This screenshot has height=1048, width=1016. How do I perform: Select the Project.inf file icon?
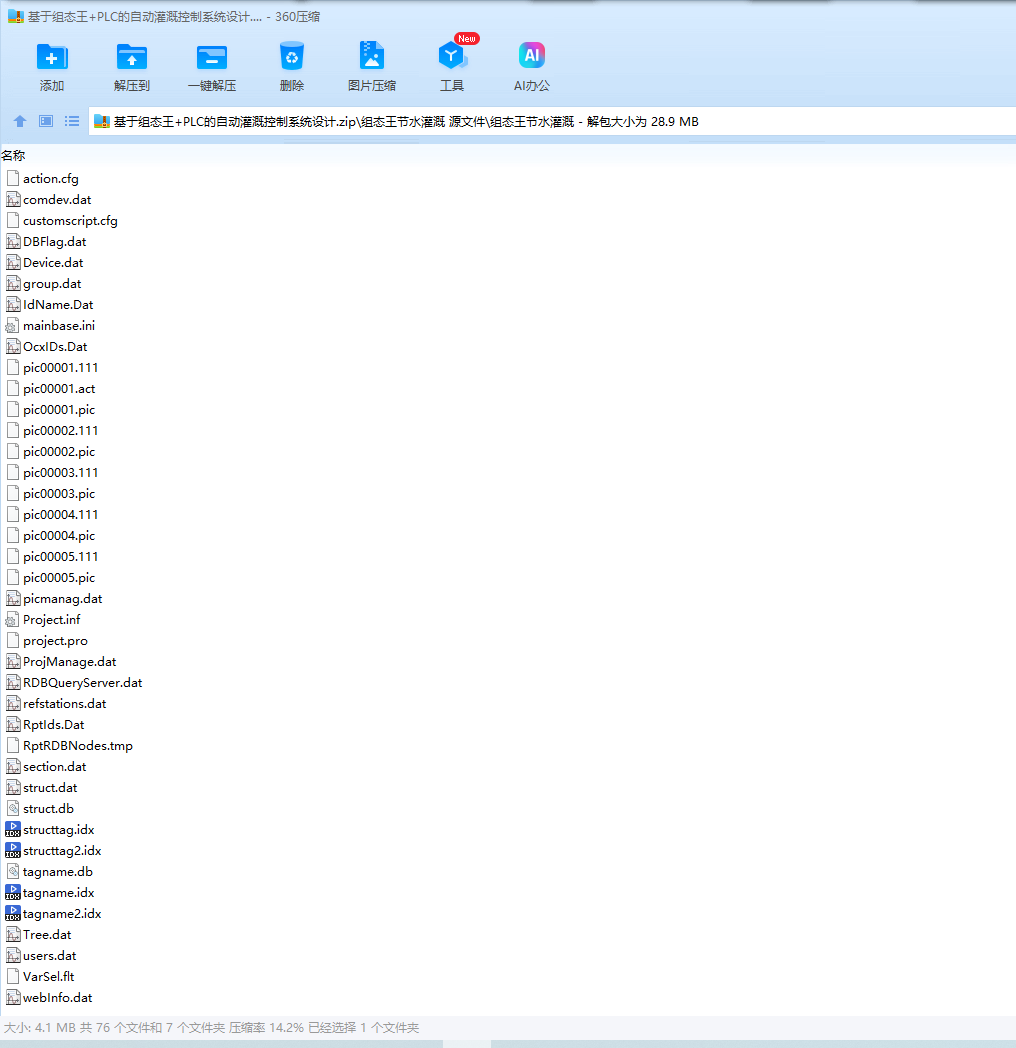pyautogui.click(x=13, y=620)
